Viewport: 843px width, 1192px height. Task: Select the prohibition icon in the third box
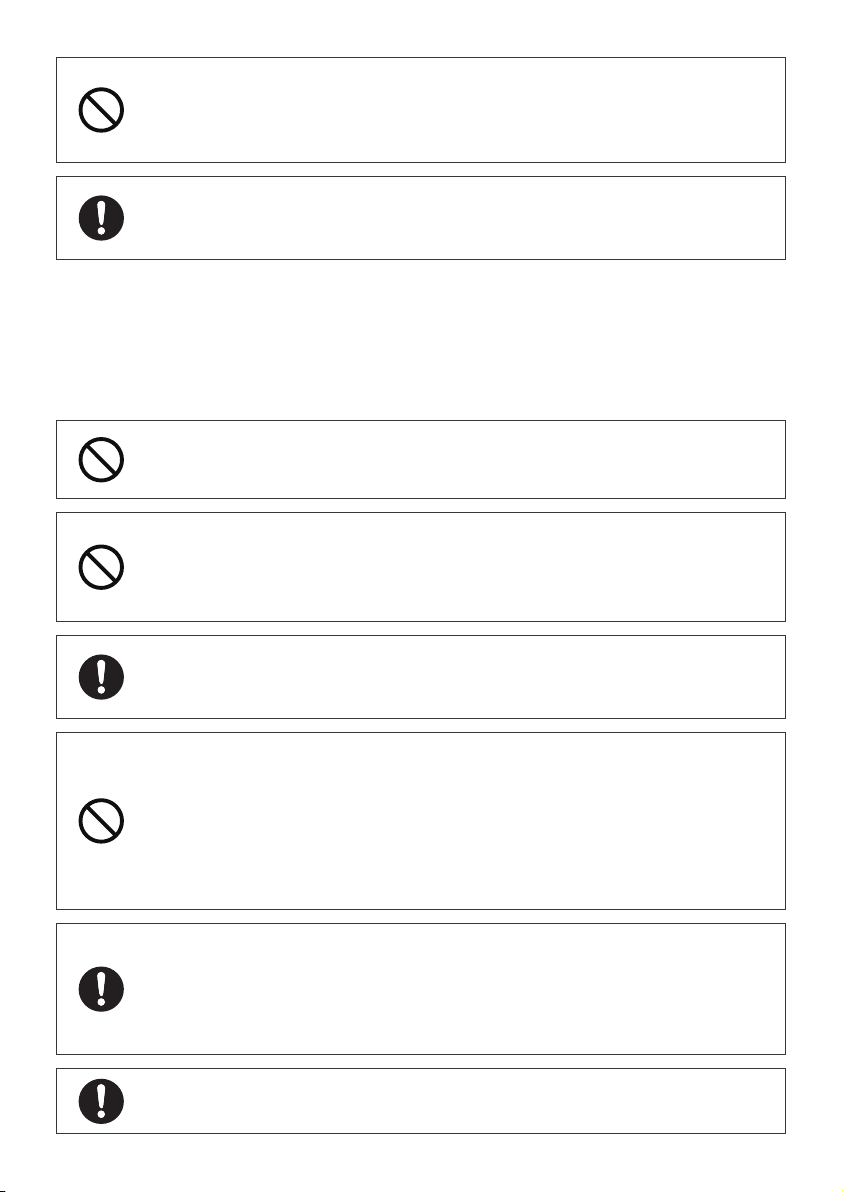[101, 459]
